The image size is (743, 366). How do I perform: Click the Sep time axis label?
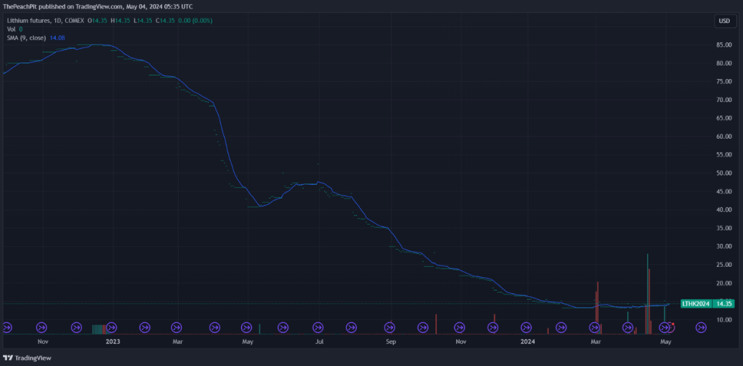pos(390,341)
